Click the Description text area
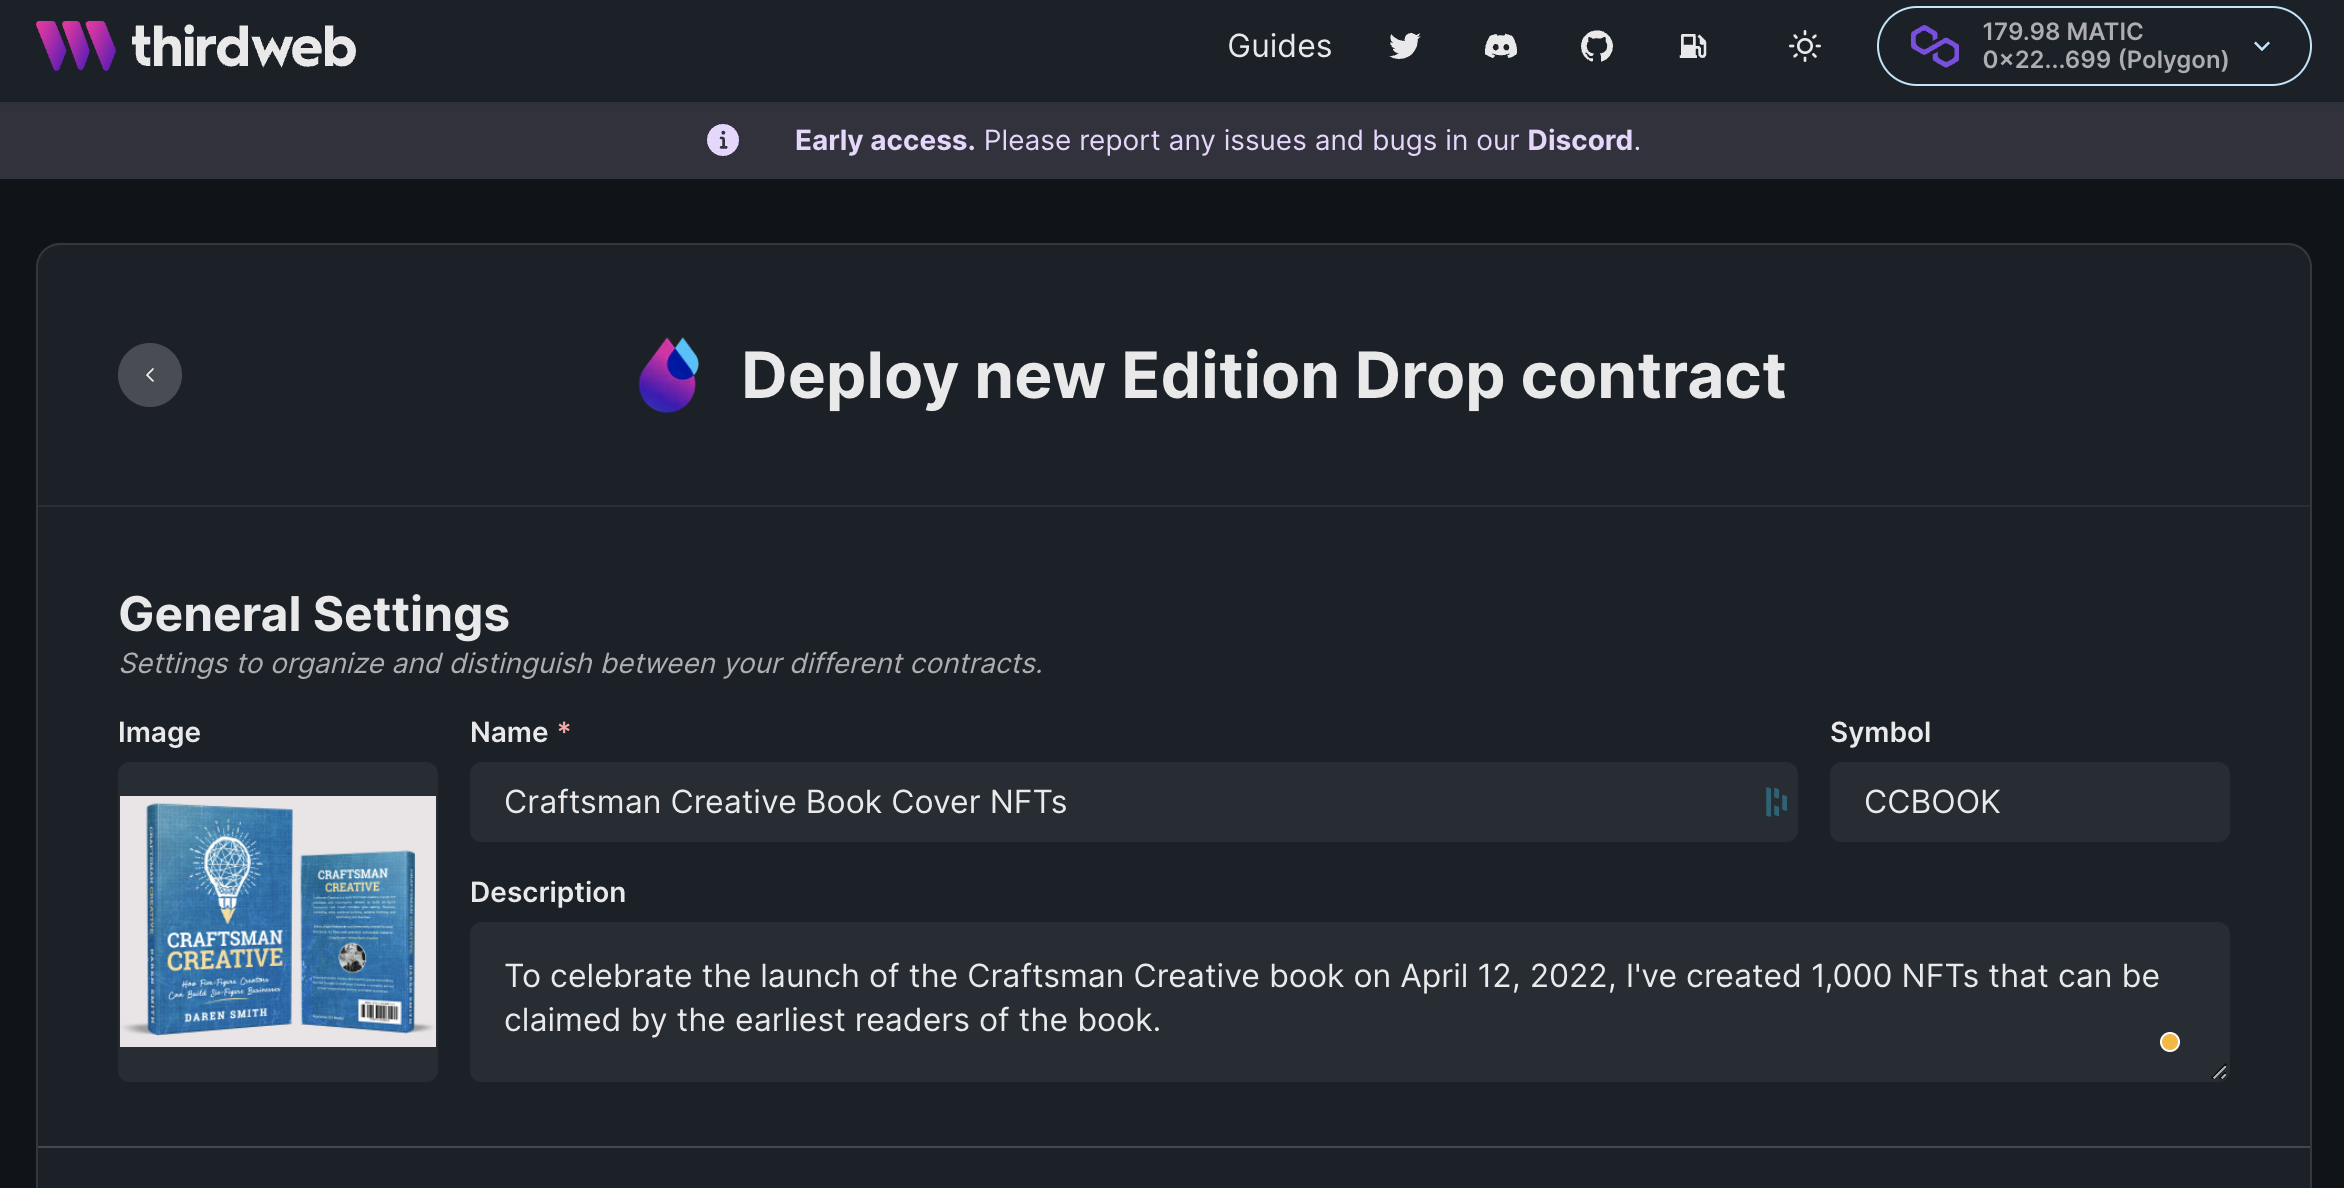 click(x=1350, y=1002)
